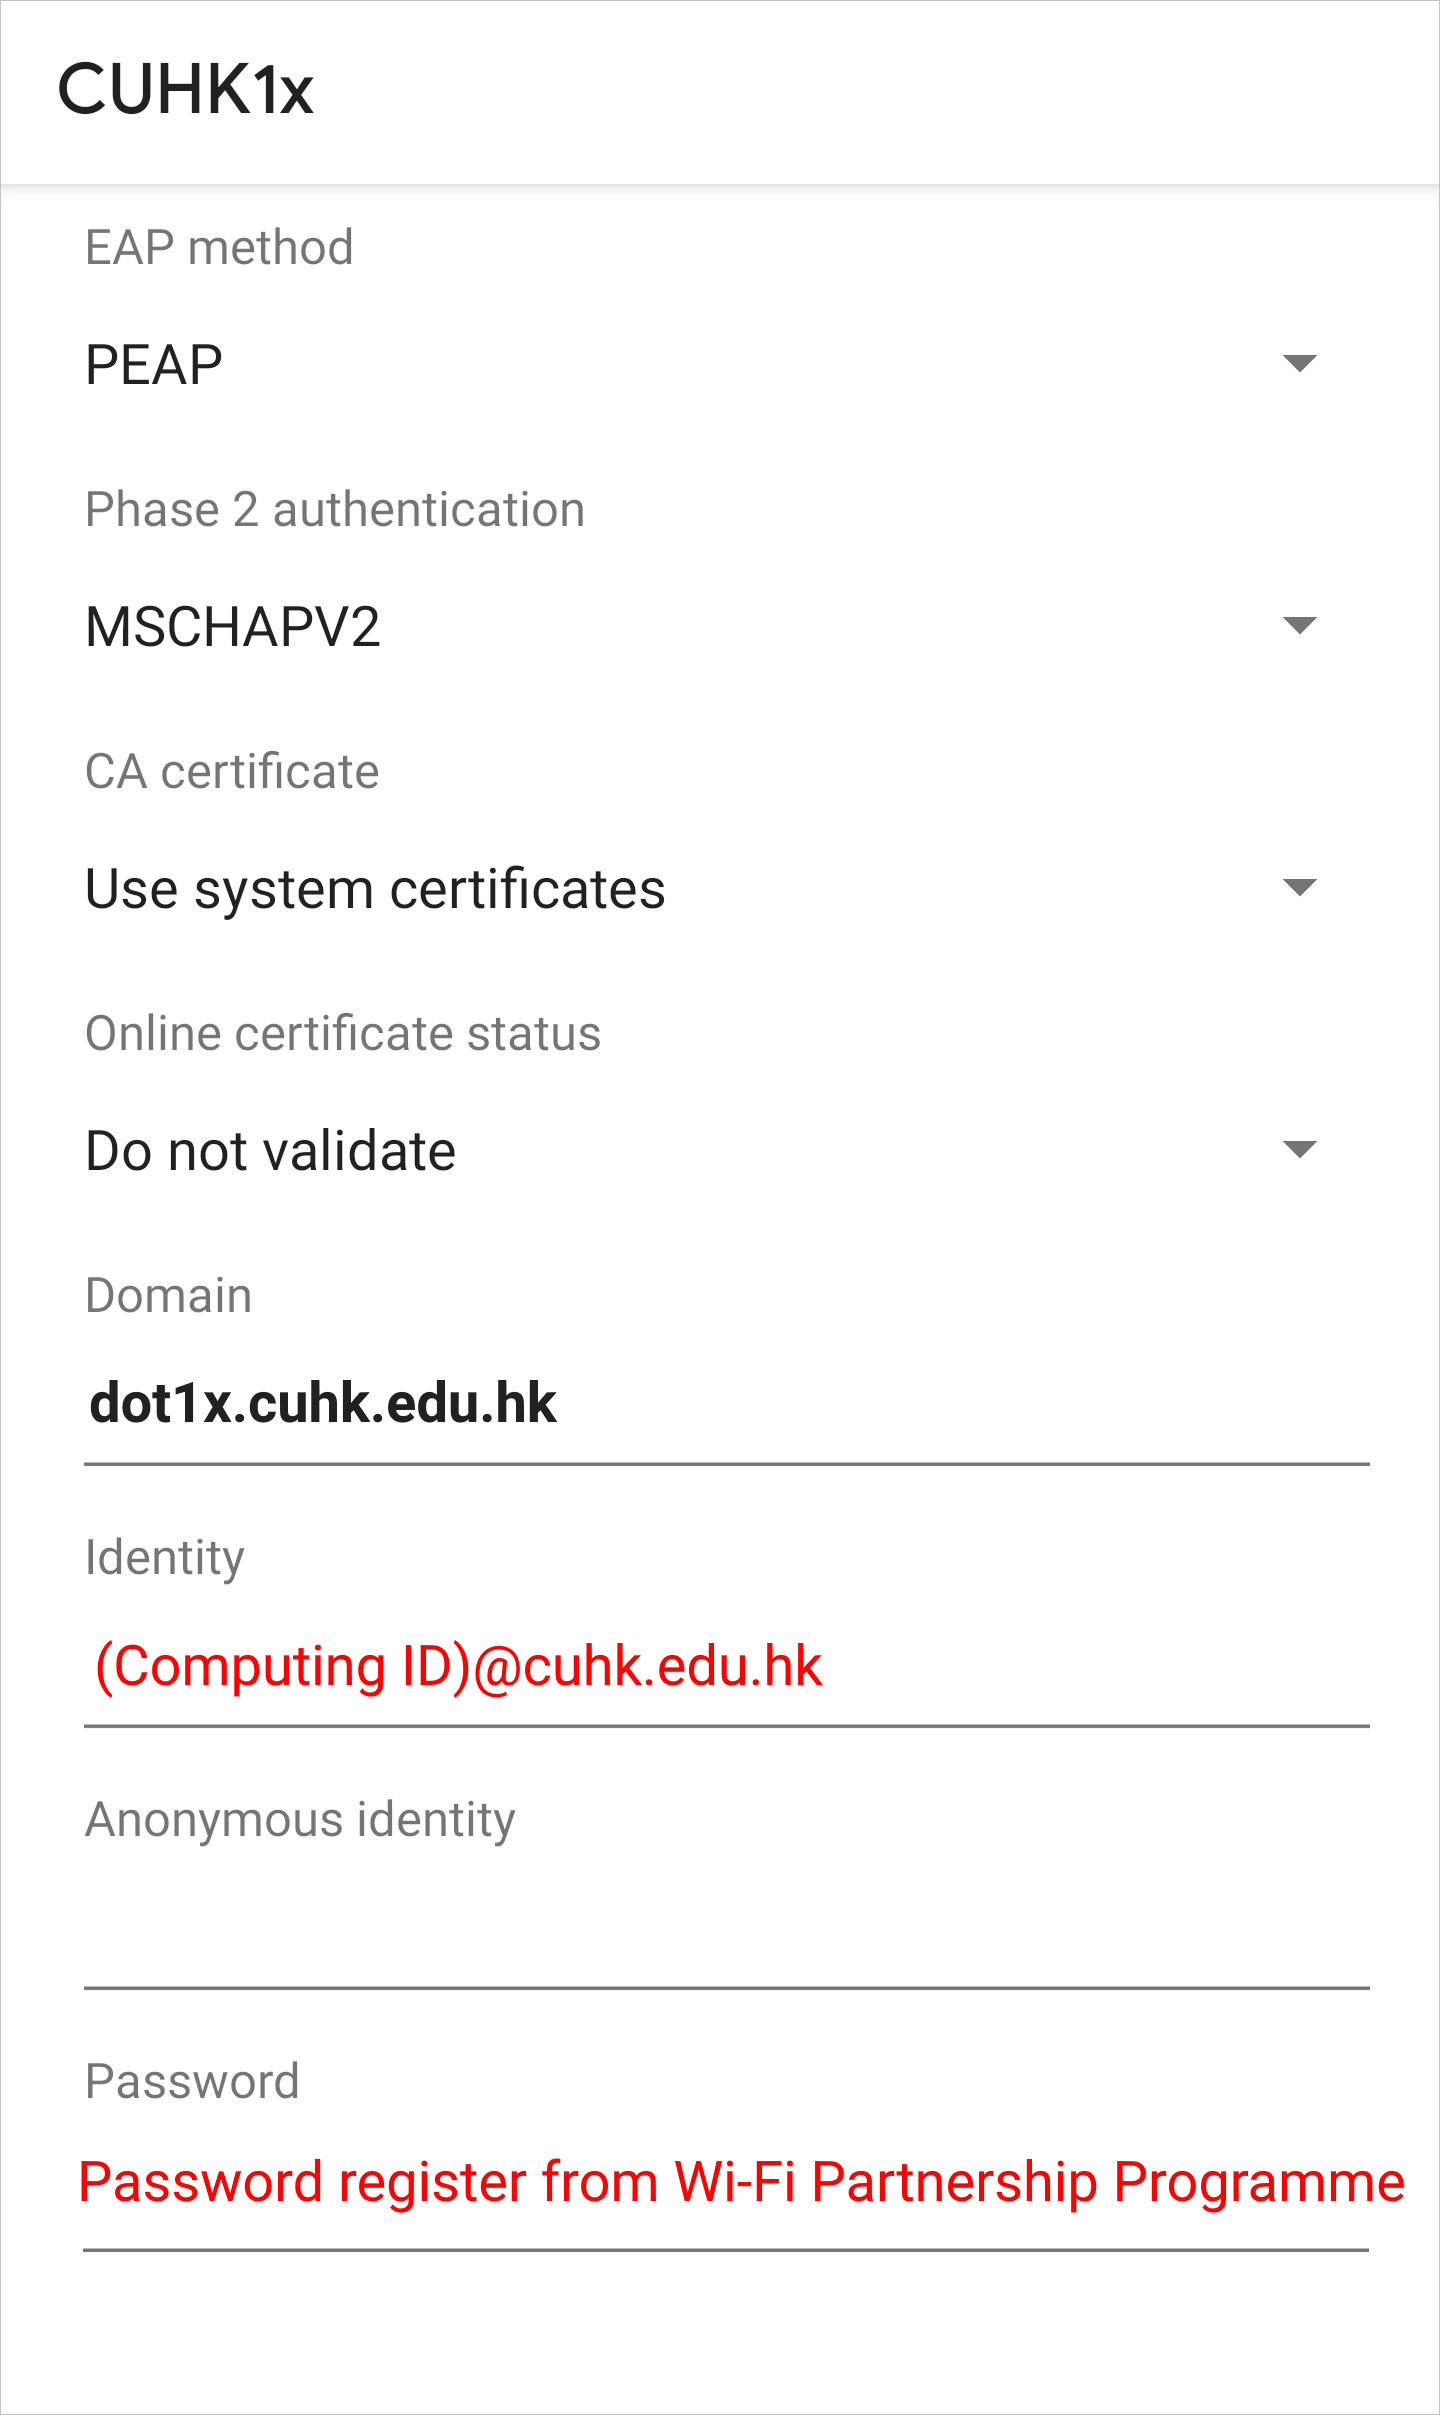The image size is (1440, 2415).
Task: Expand the Online certificate status arrow
Action: click(x=1299, y=1150)
